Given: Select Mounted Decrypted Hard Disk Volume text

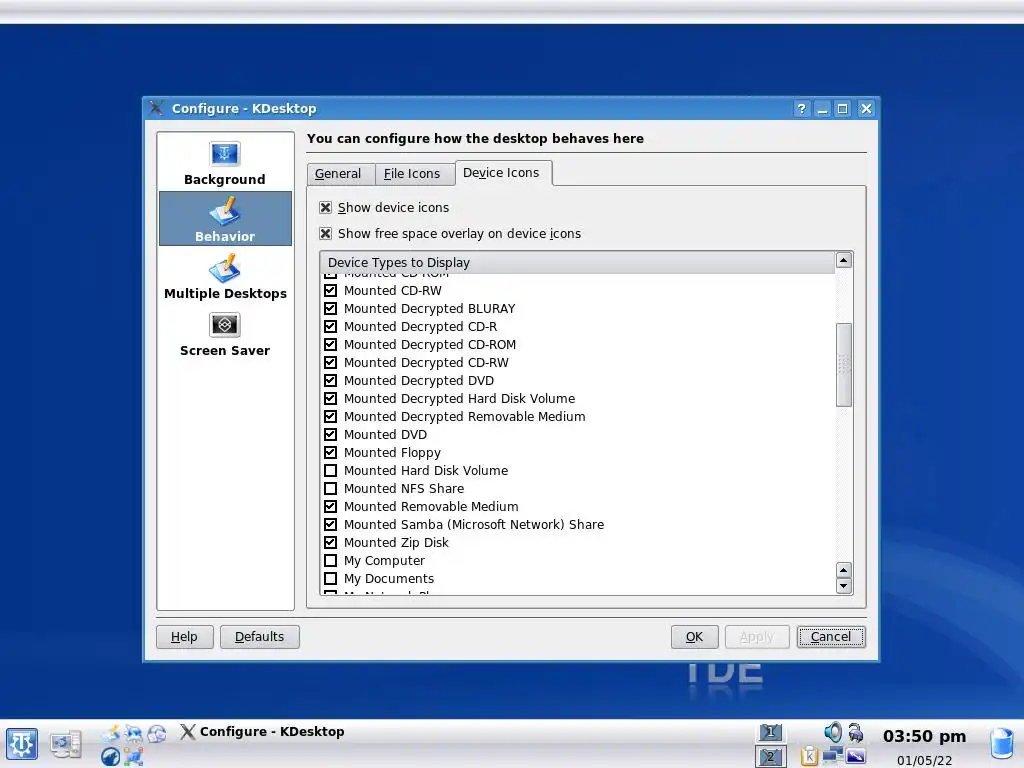Looking at the screenshot, I should tap(460, 398).
